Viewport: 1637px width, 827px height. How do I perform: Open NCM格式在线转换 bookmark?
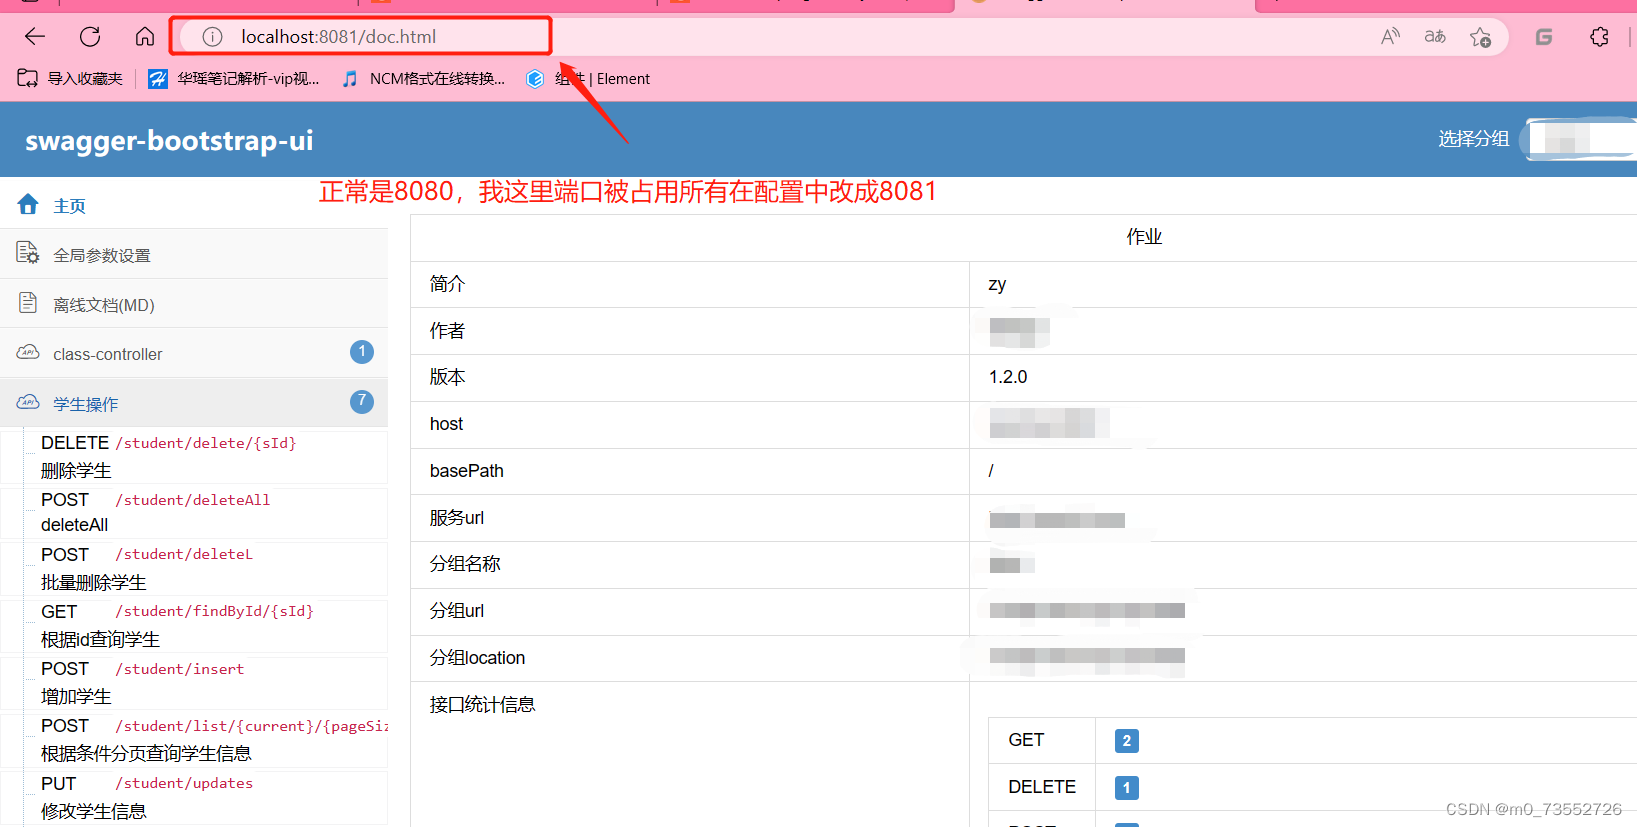tap(423, 78)
